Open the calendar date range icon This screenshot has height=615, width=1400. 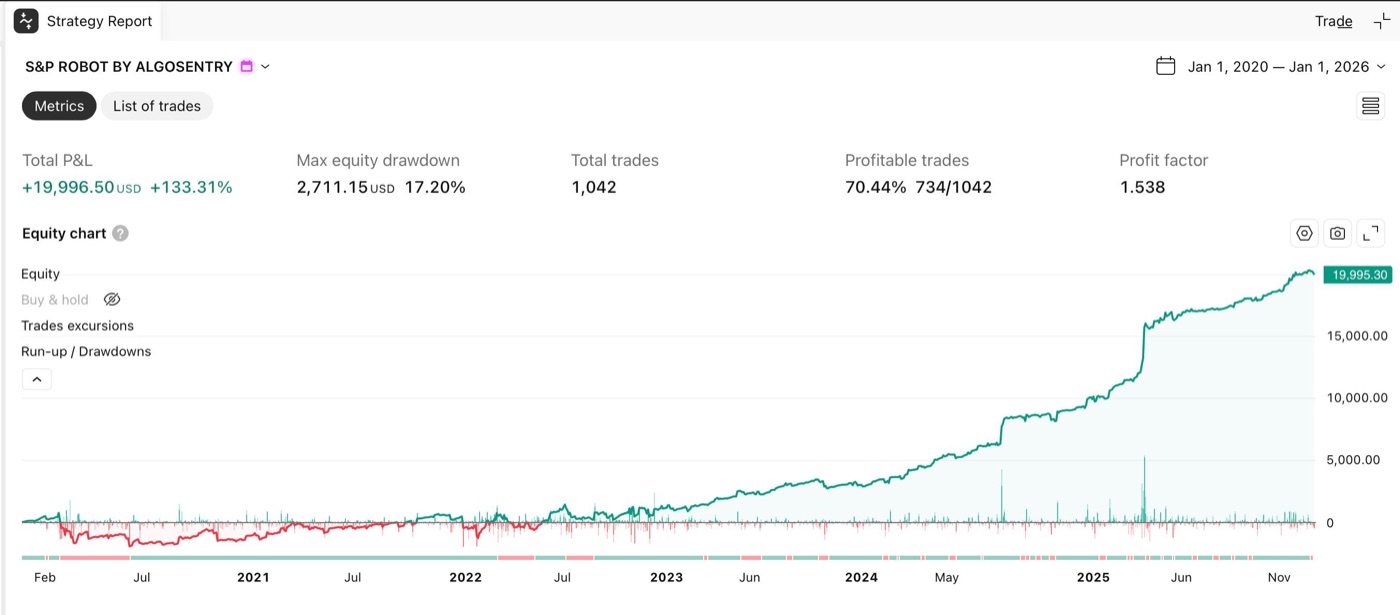coord(1165,66)
